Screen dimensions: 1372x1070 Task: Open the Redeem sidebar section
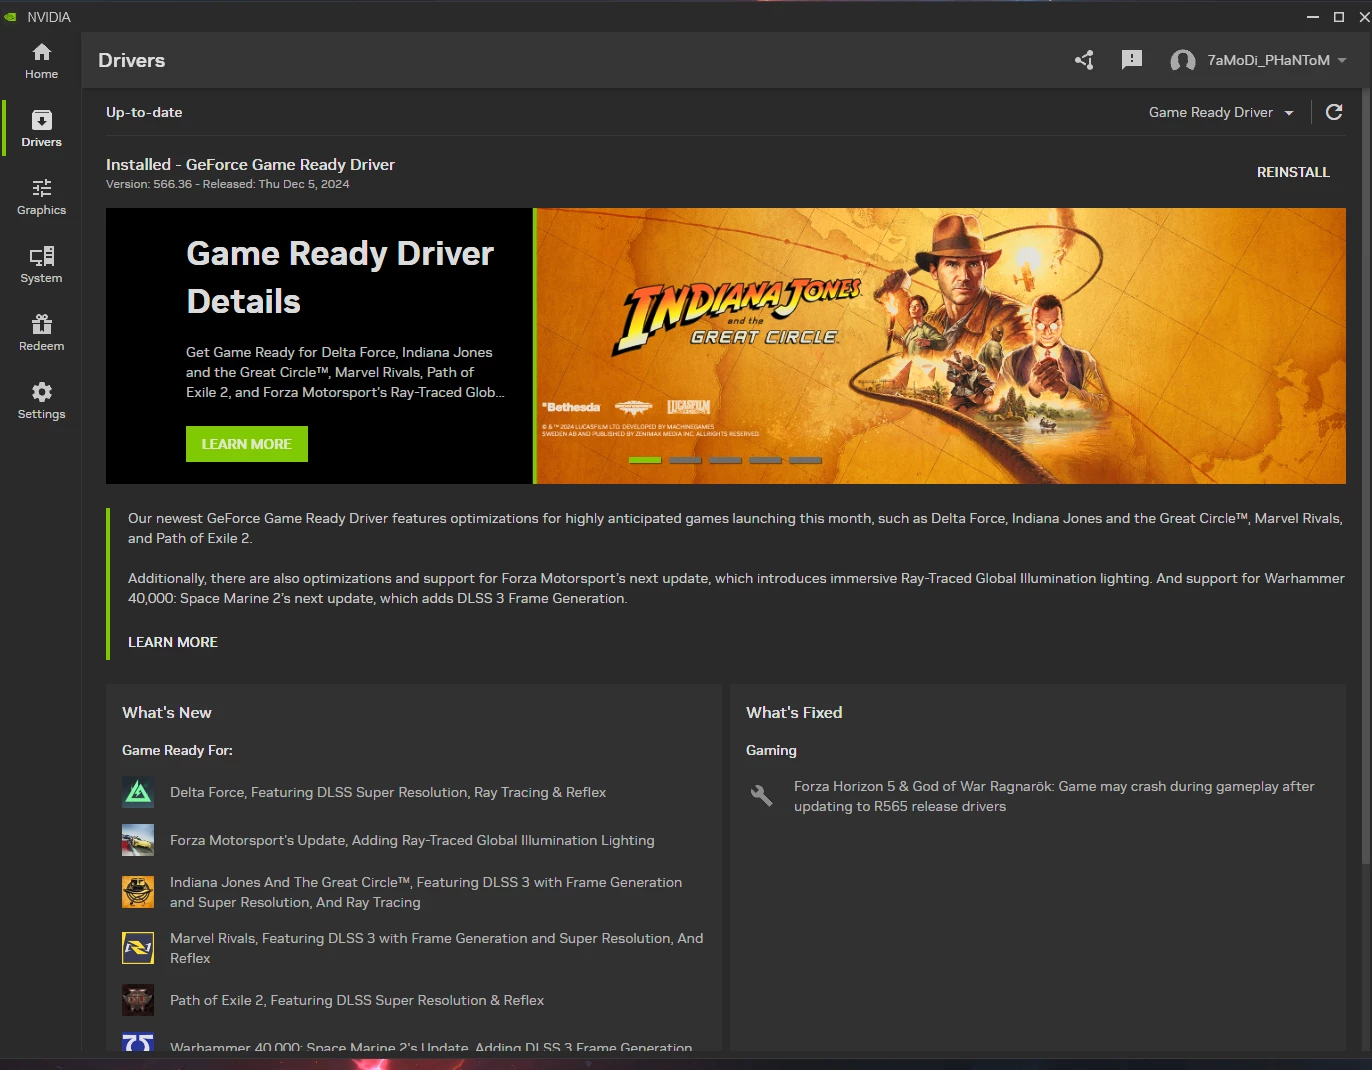41,333
